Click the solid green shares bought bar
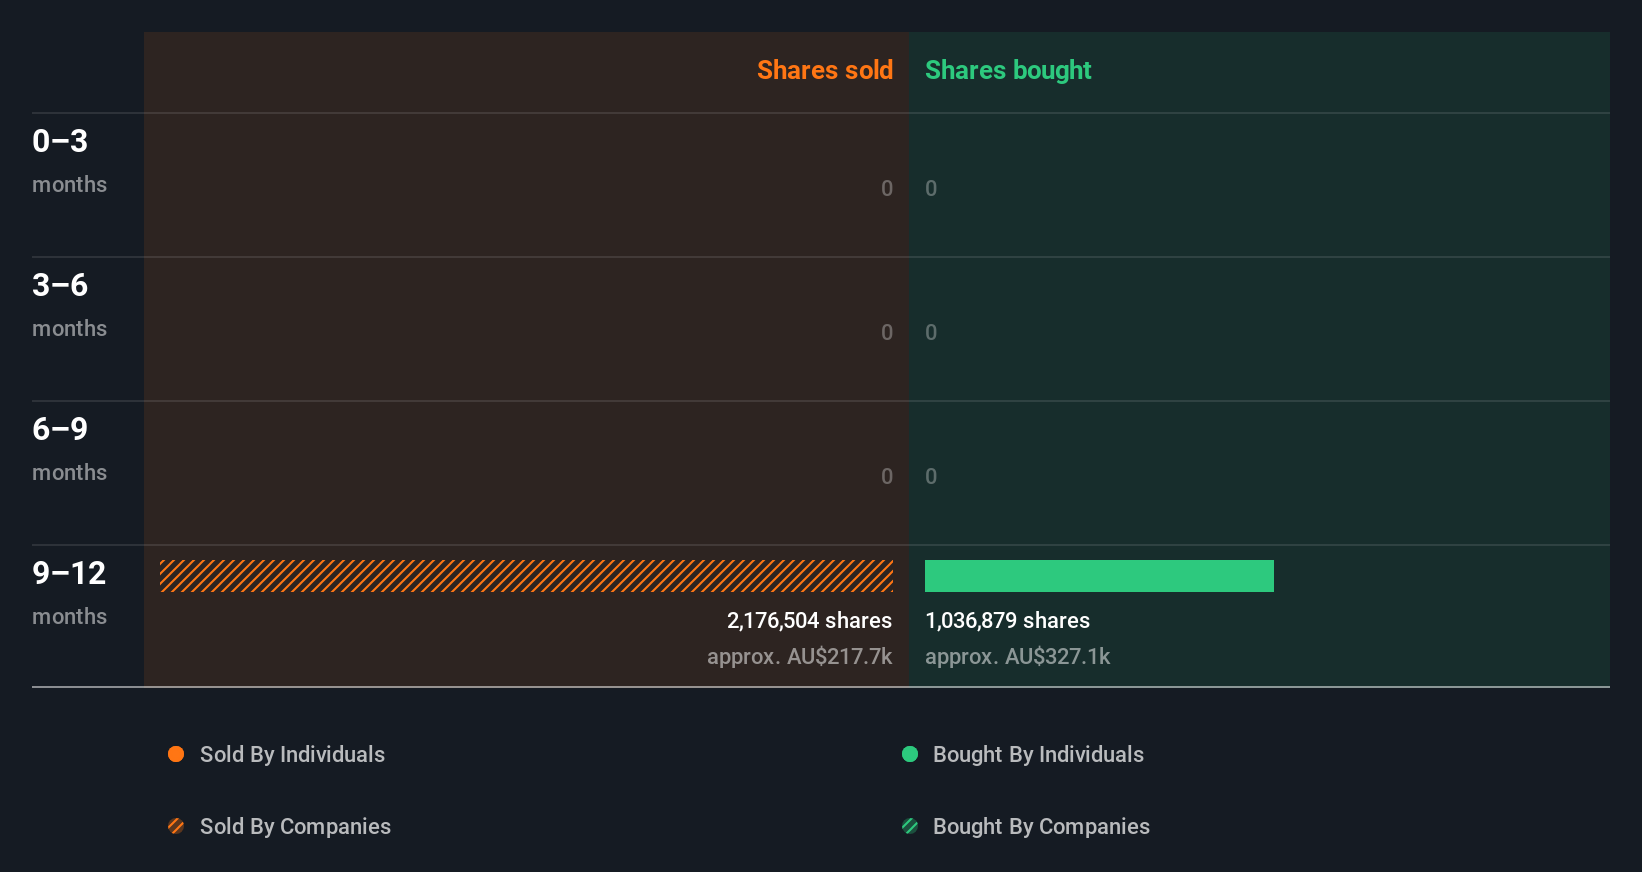1642x872 pixels. pyautogui.click(x=1099, y=576)
